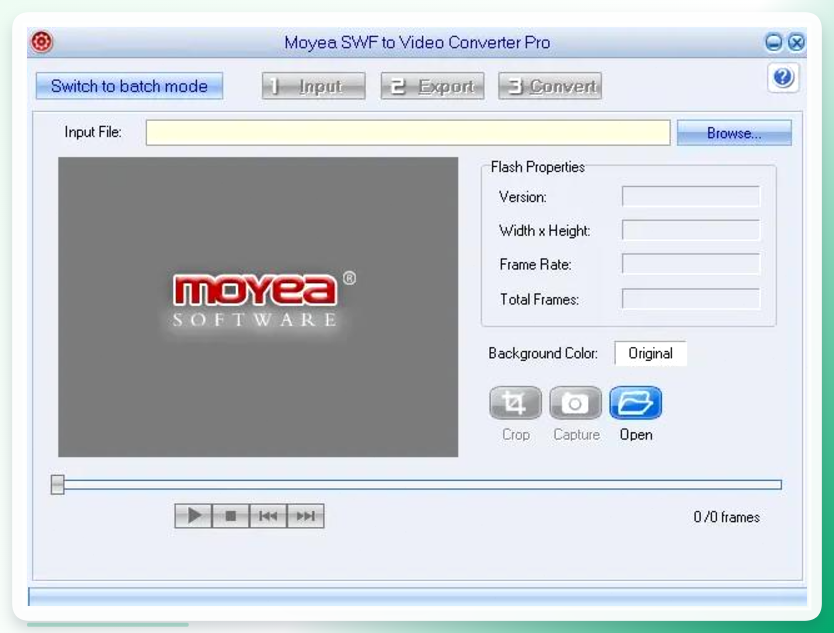Skip to the next frame
Image resolution: width=834 pixels, height=633 pixels.
tap(305, 515)
